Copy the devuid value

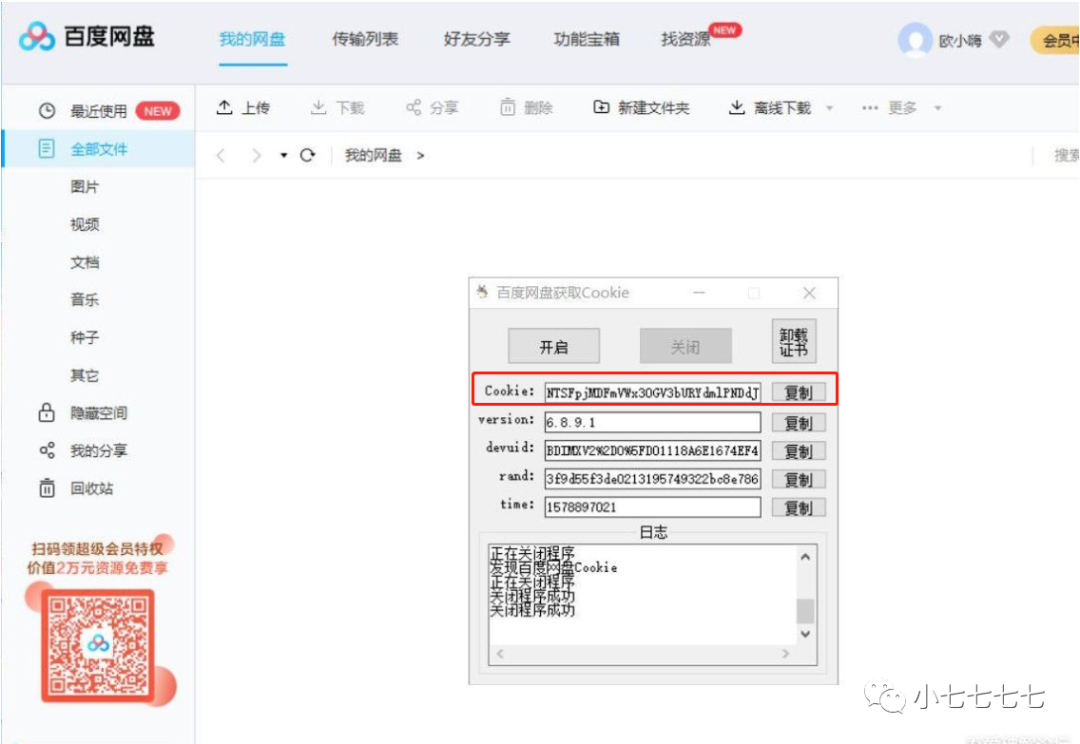(798, 451)
